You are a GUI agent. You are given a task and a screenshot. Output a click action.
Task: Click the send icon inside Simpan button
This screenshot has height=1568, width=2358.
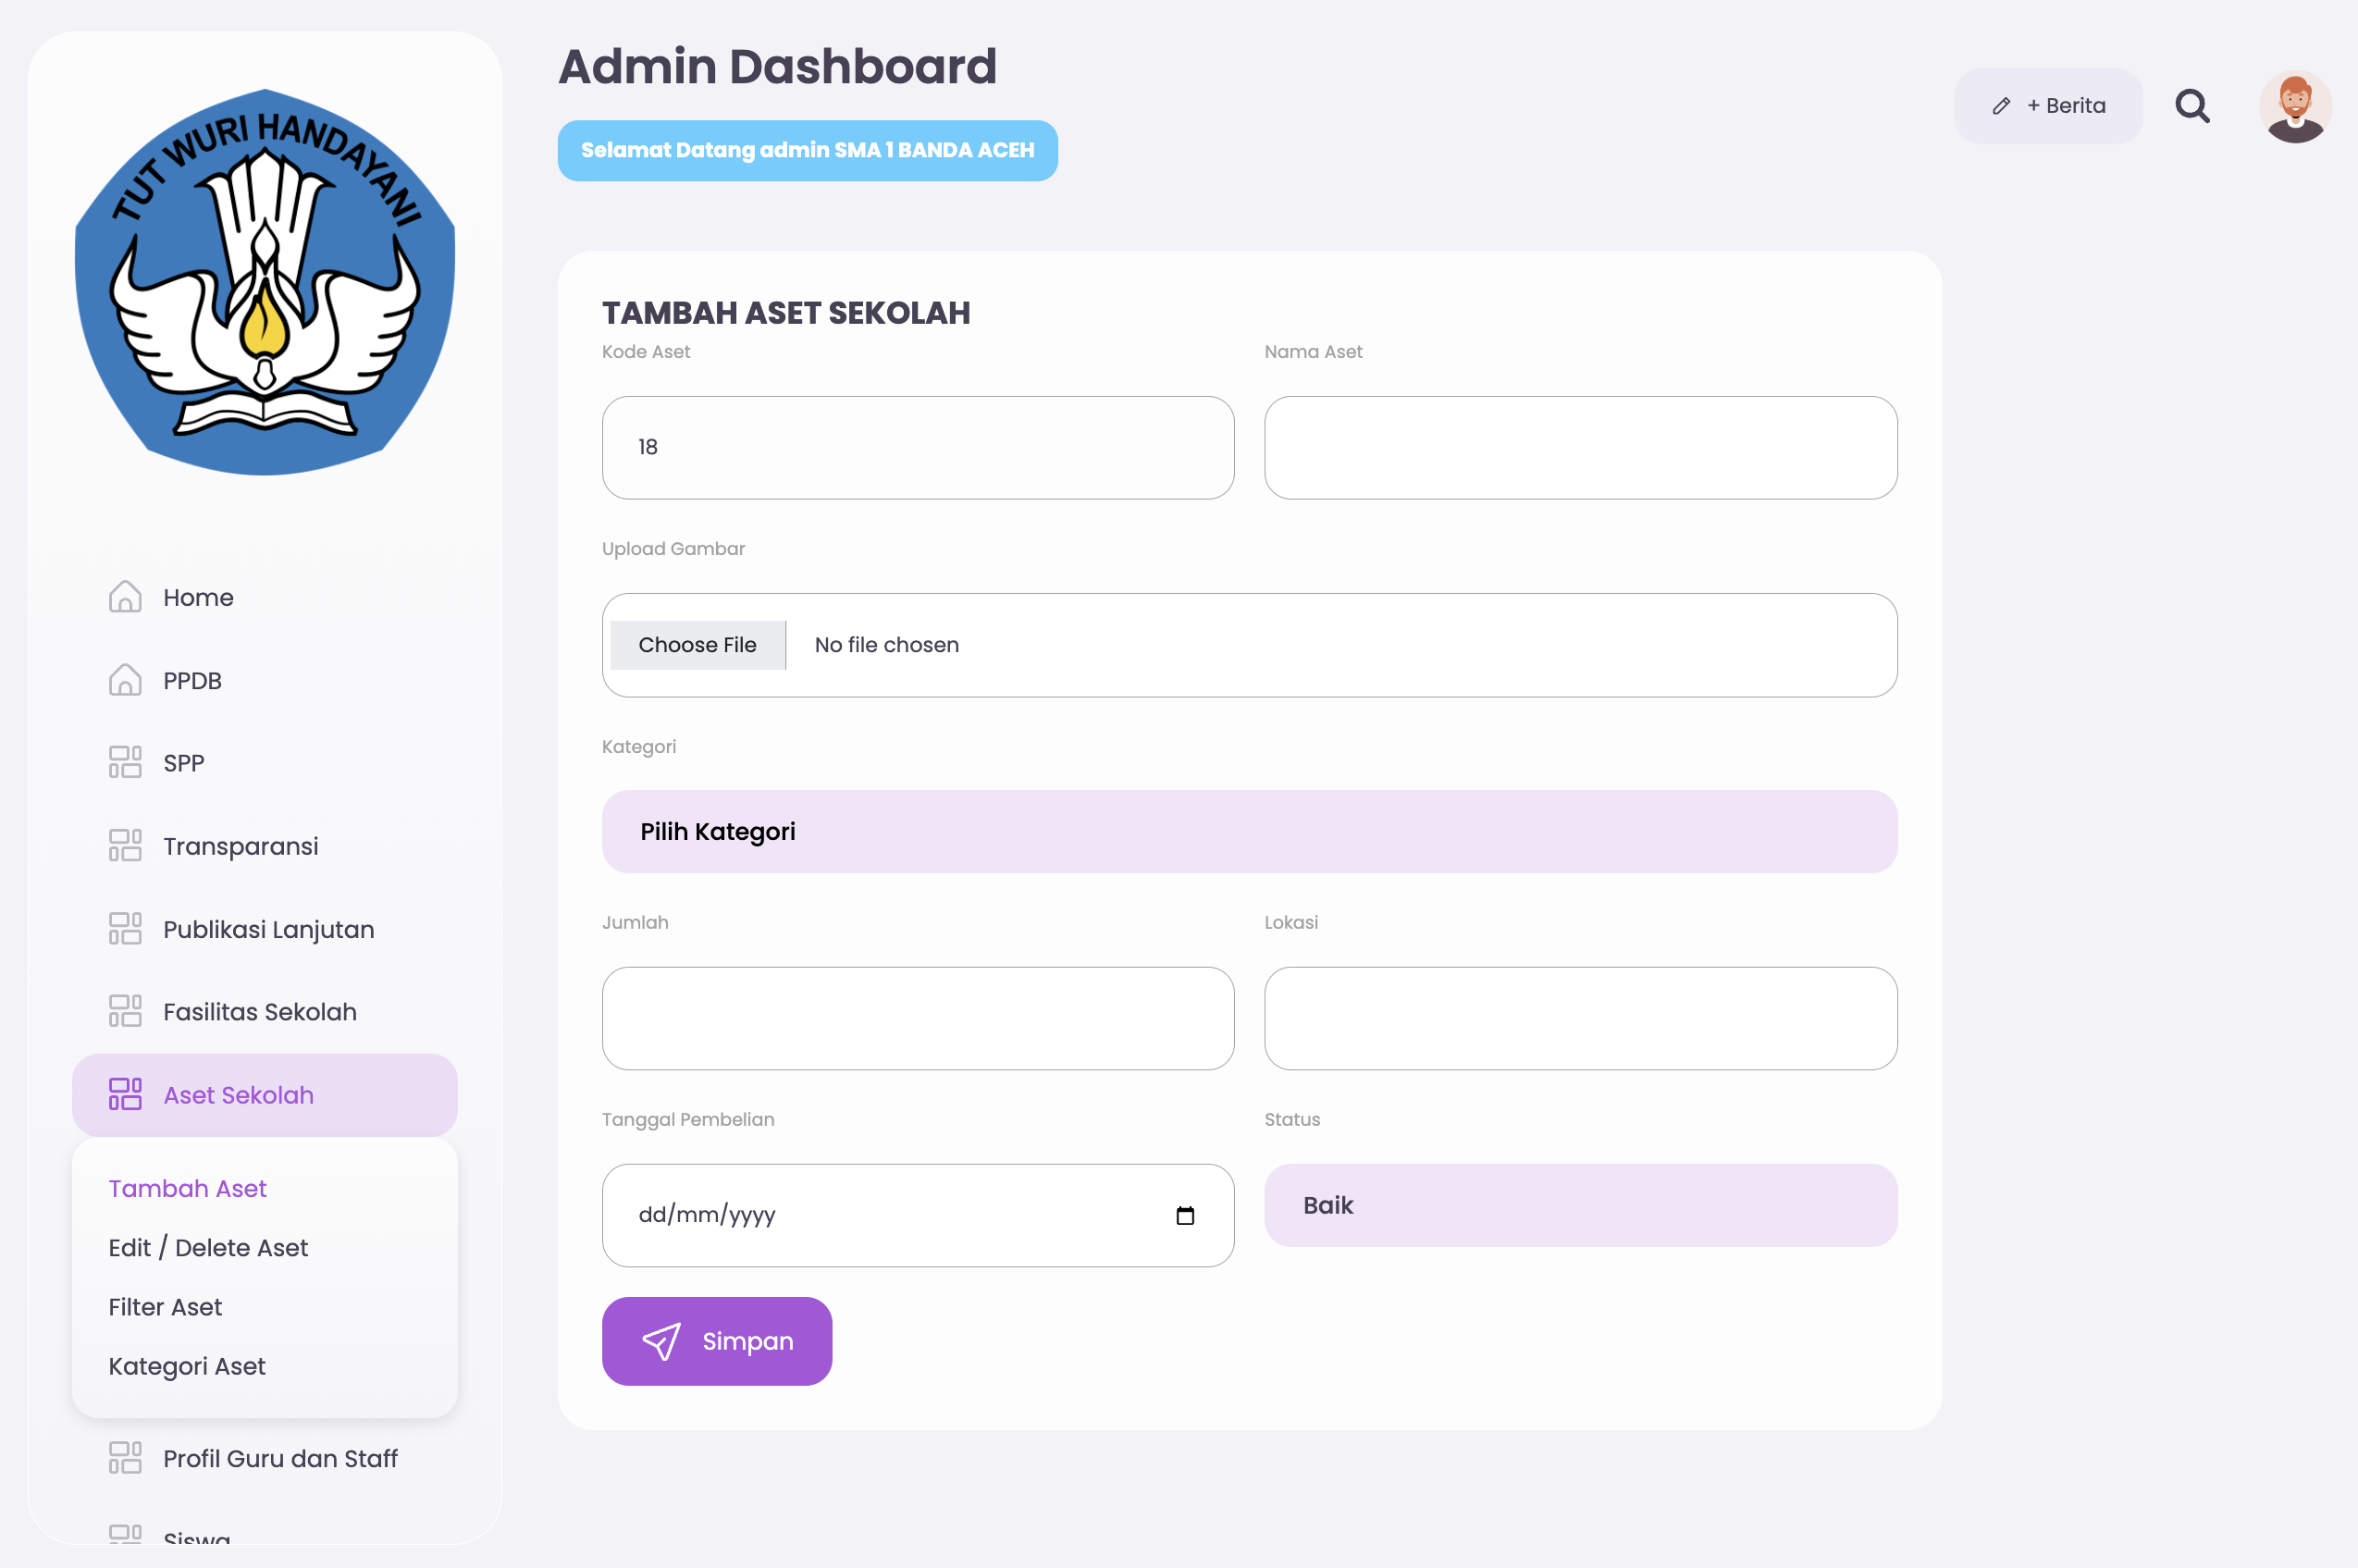663,1341
